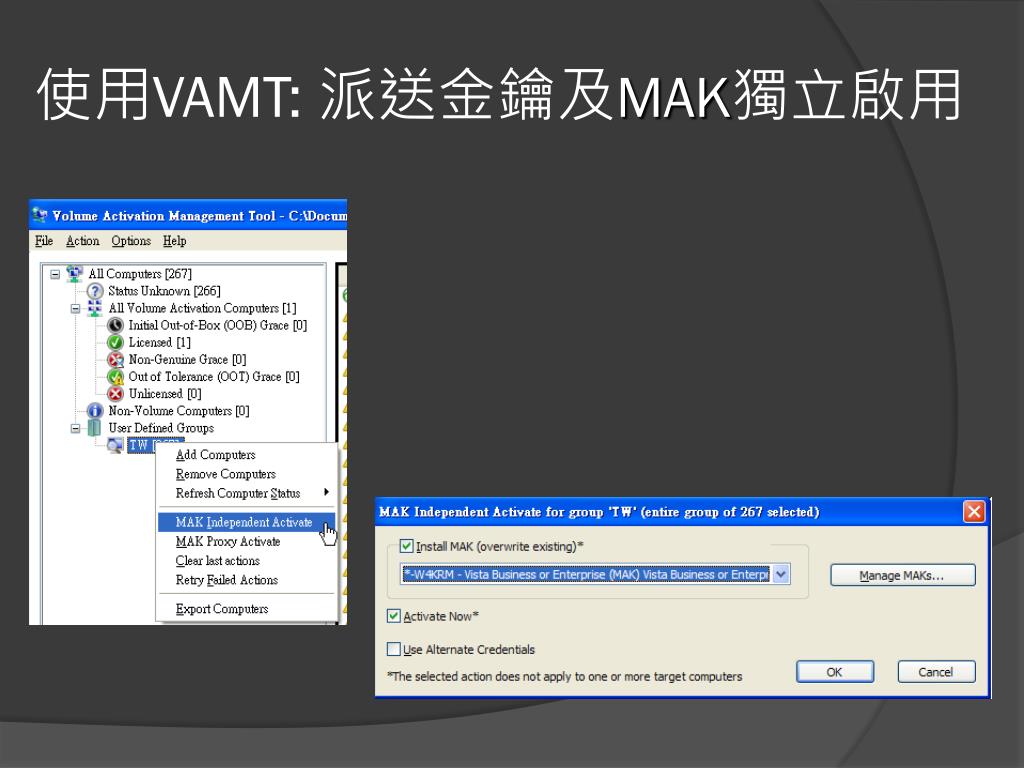
Task: Collapse the All Computers tree node
Action: 56,274
